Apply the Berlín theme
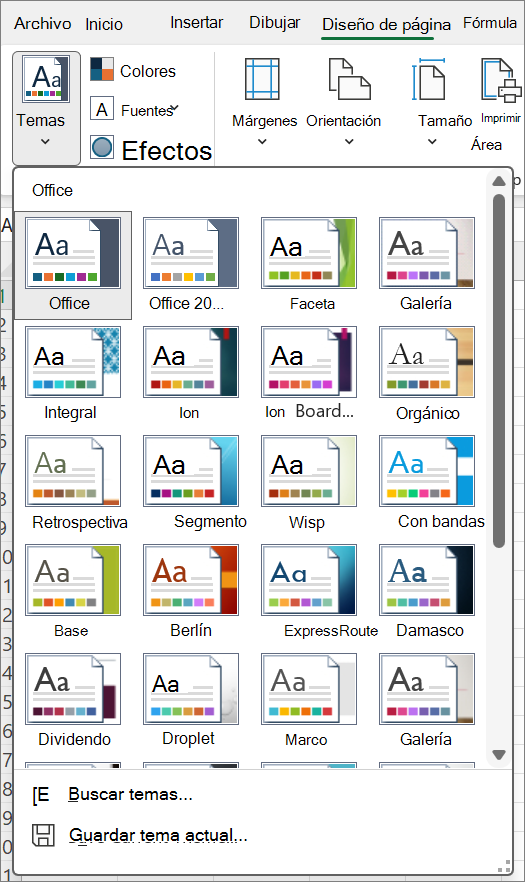The height and width of the screenshot is (882, 525). pos(190,592)
